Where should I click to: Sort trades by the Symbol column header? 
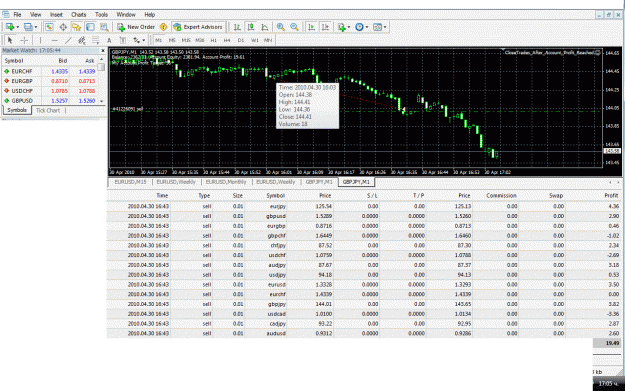point(275,196)
